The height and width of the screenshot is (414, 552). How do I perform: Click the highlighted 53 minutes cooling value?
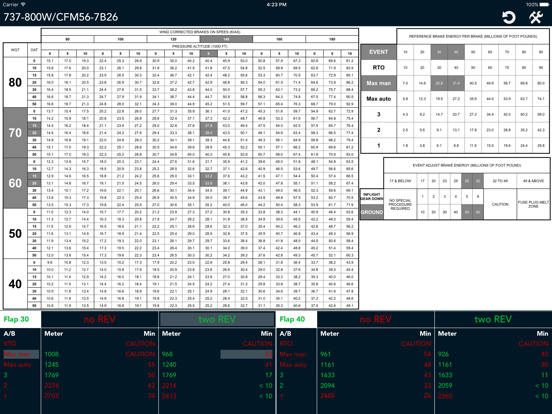[246, 354]
